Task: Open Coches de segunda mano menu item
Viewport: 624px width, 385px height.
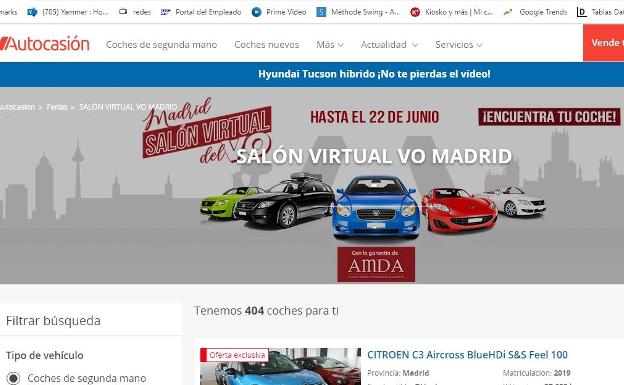Action: pos(162,45)
